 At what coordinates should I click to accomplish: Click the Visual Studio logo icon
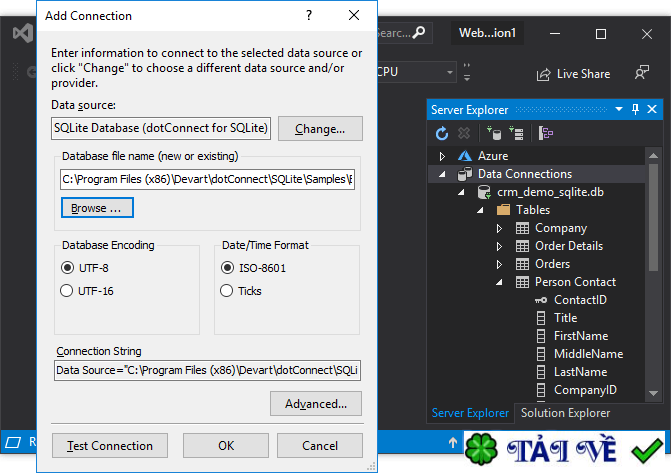click(x=23, y=33)
